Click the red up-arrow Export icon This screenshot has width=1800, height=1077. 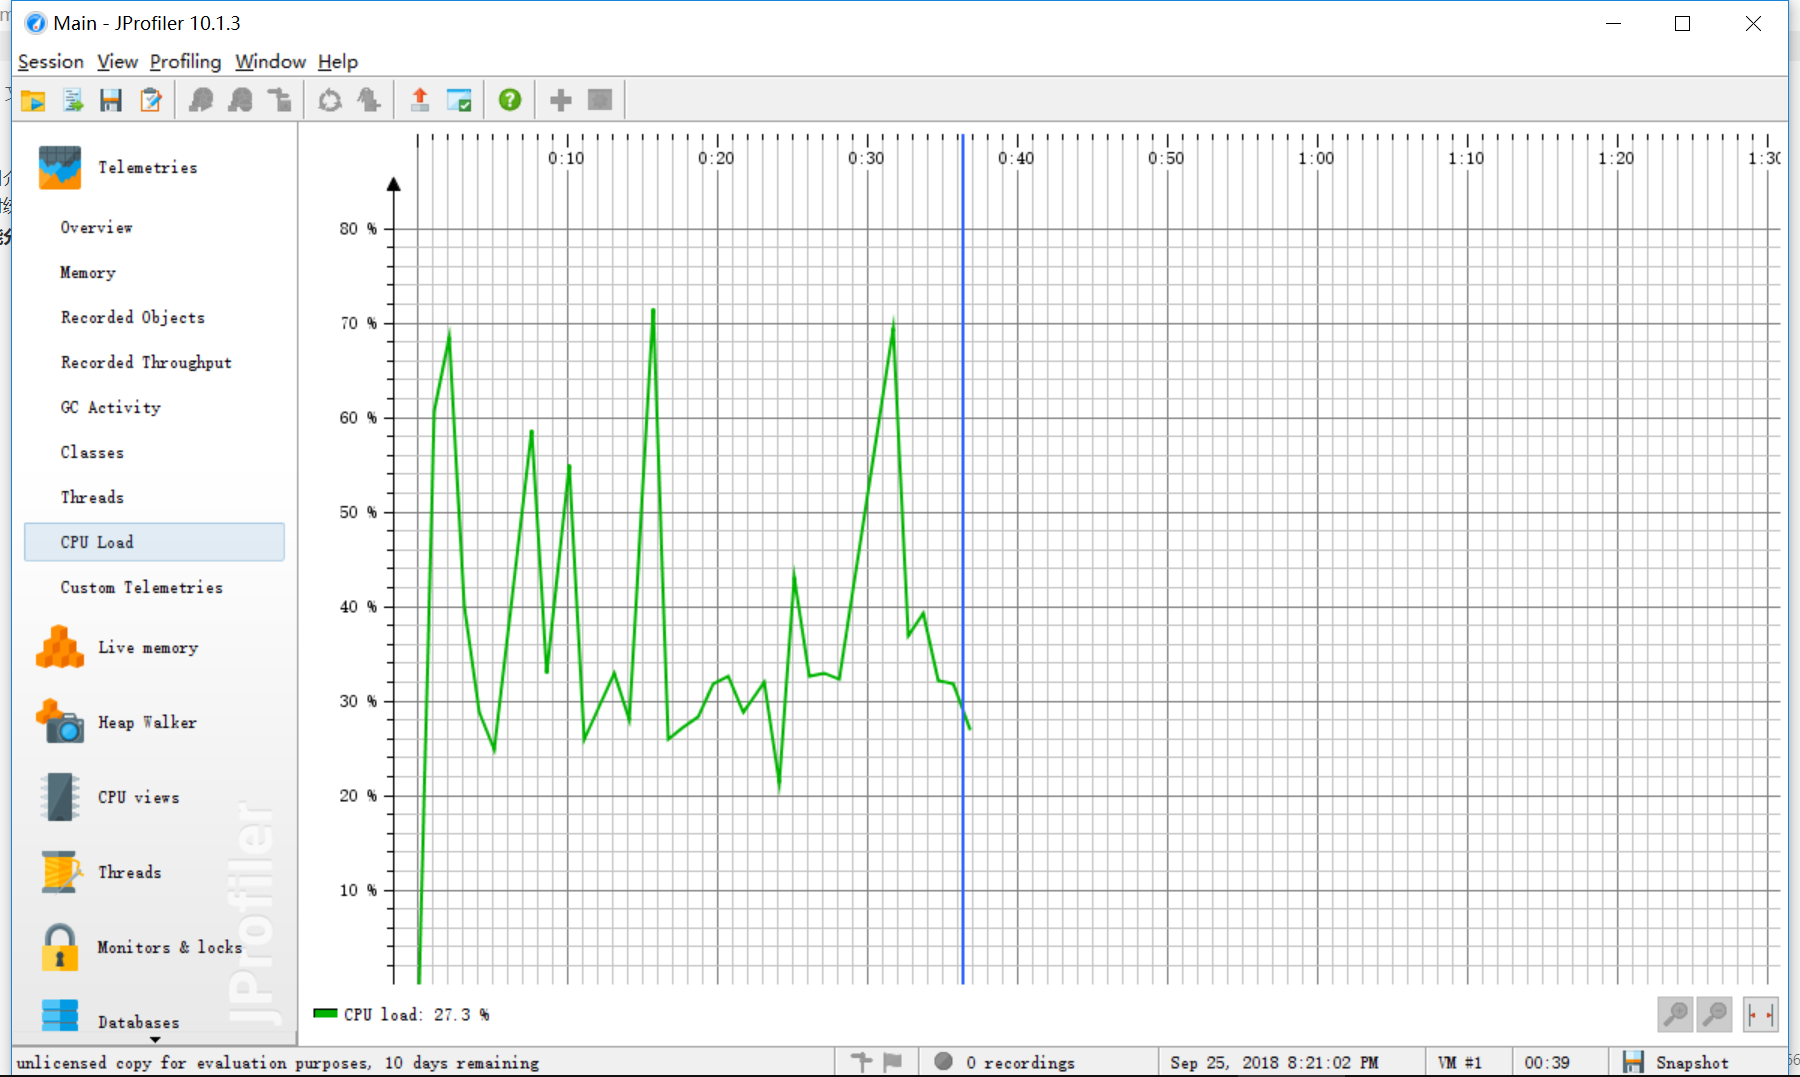420,100
